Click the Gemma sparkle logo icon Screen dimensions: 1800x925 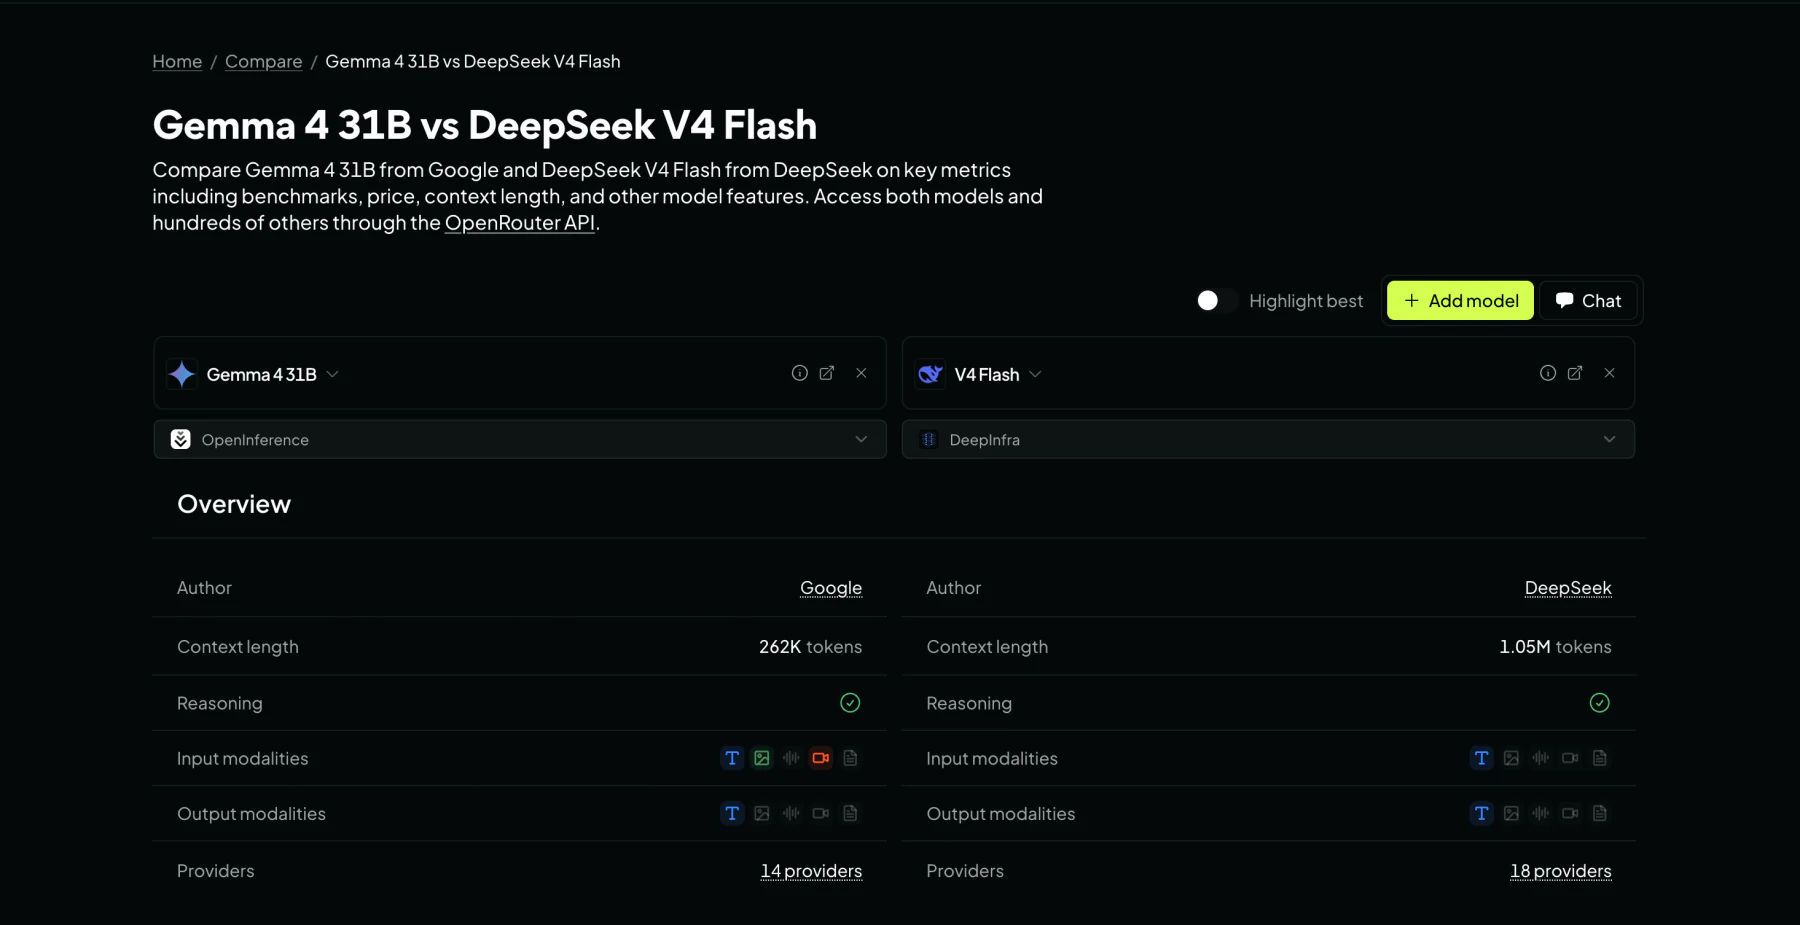(182, 374)
